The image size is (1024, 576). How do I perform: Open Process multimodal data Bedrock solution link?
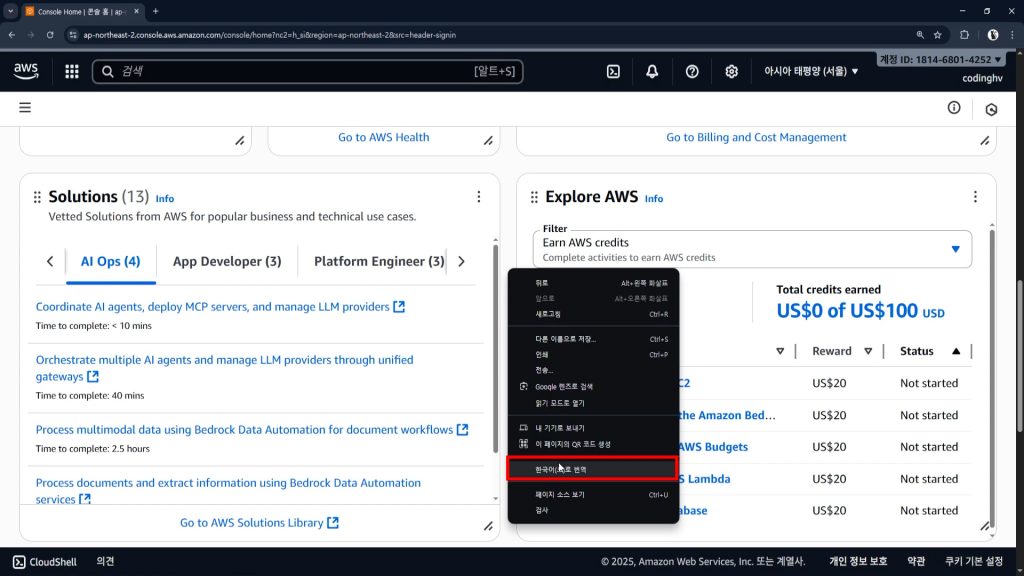click(251, 429)
